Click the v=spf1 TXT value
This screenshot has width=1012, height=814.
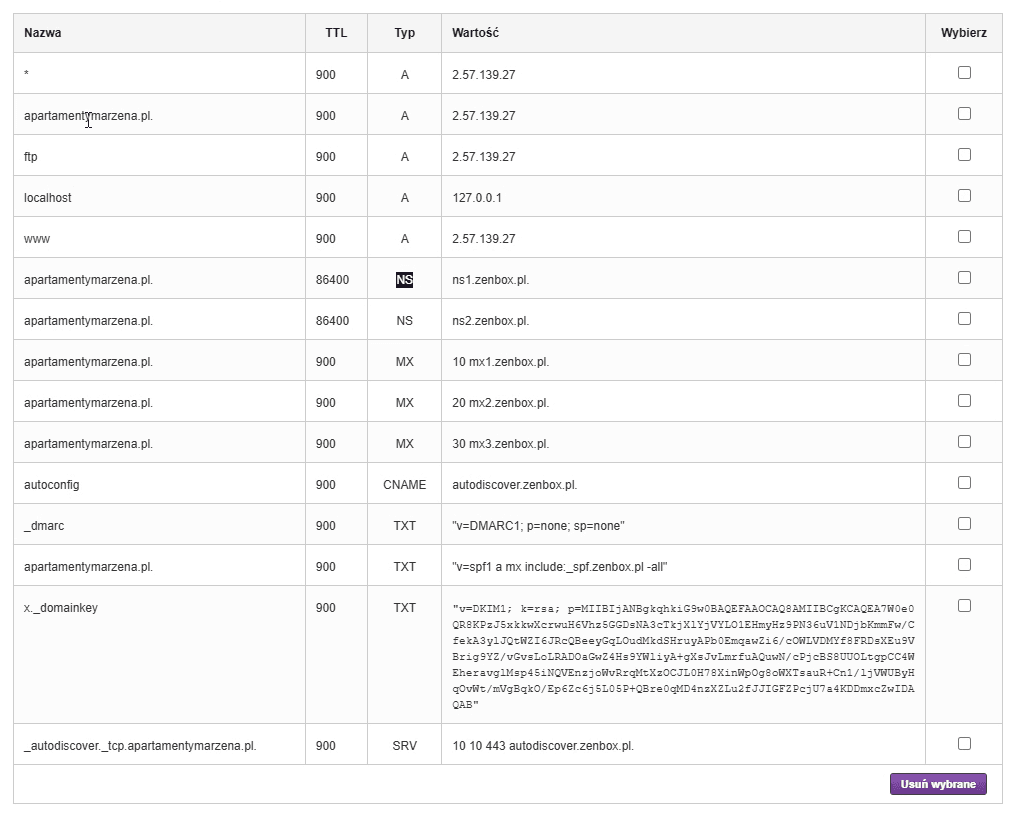(560, 567)
